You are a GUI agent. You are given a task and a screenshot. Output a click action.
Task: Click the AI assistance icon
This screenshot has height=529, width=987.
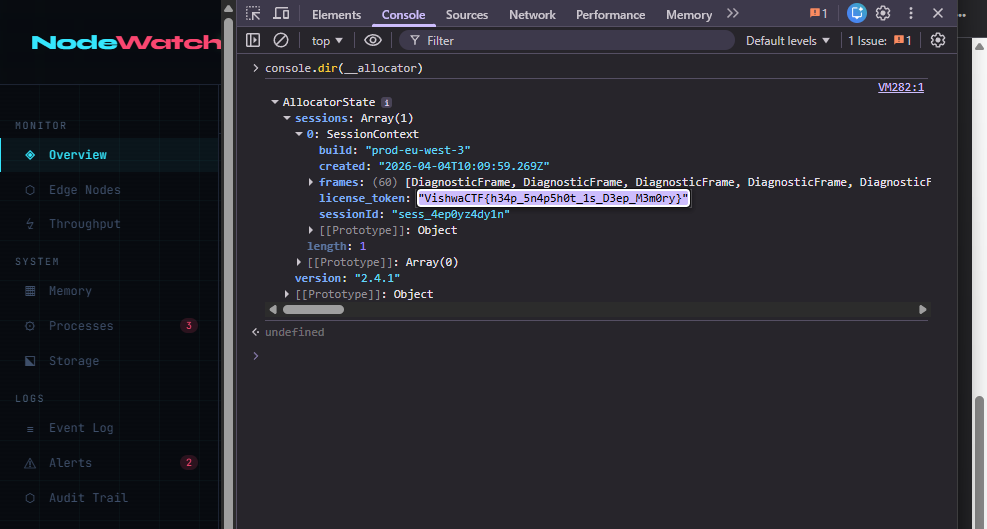tap(857, 14)
